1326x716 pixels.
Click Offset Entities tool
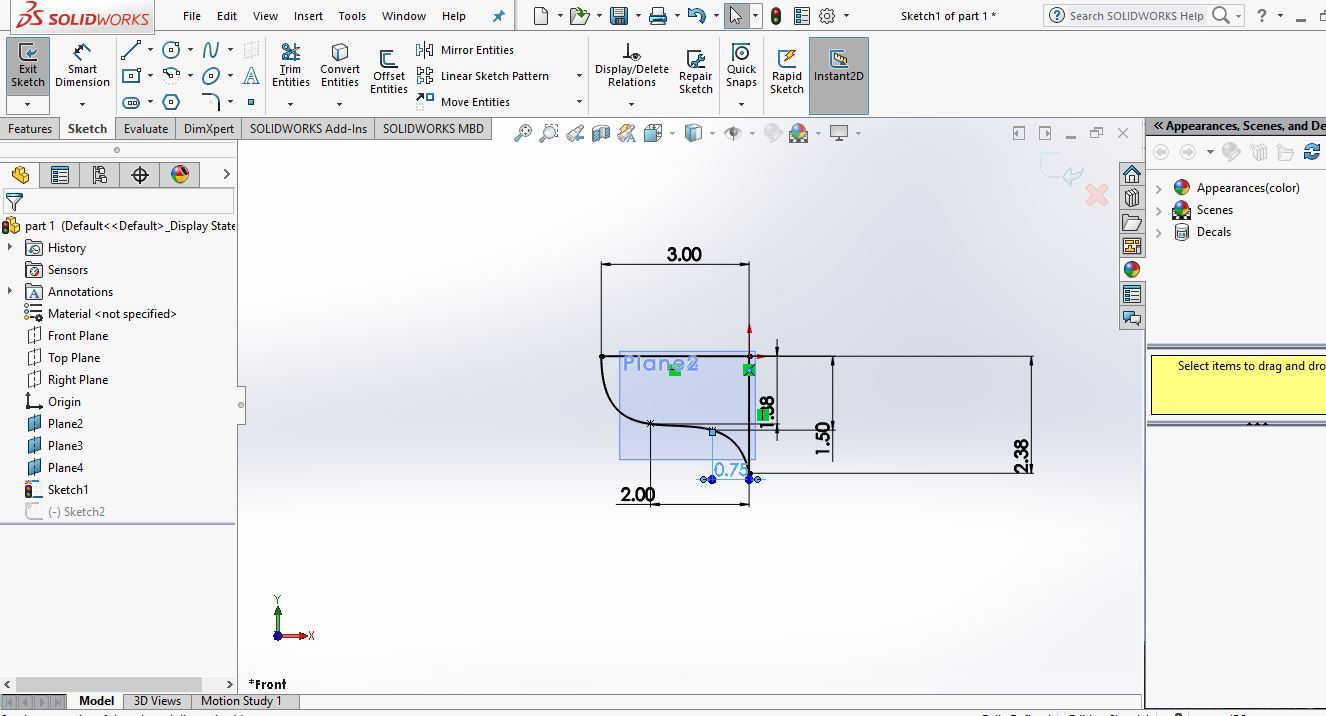click(388, 72)
